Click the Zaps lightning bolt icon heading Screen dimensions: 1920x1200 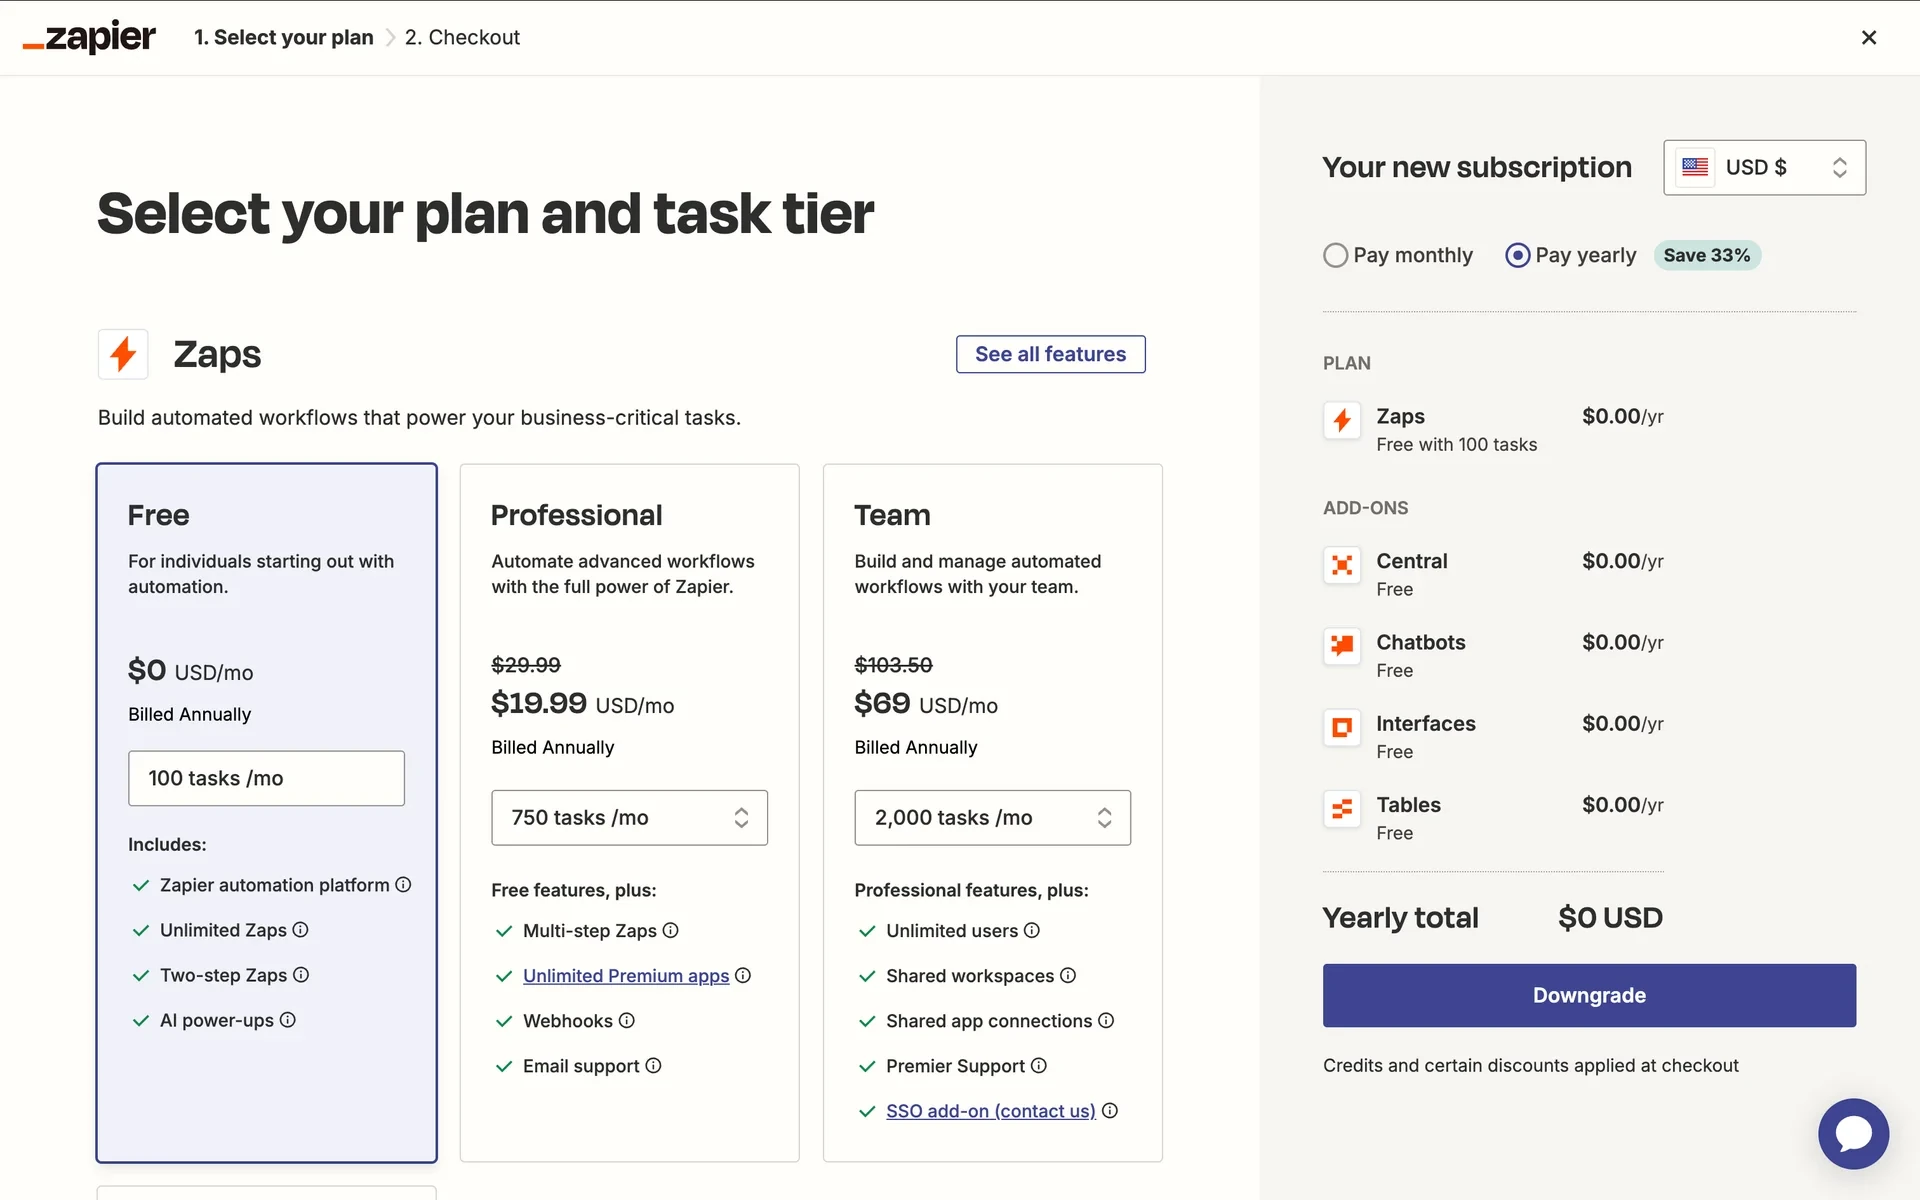pyautogui.click(x=123, y=354)
